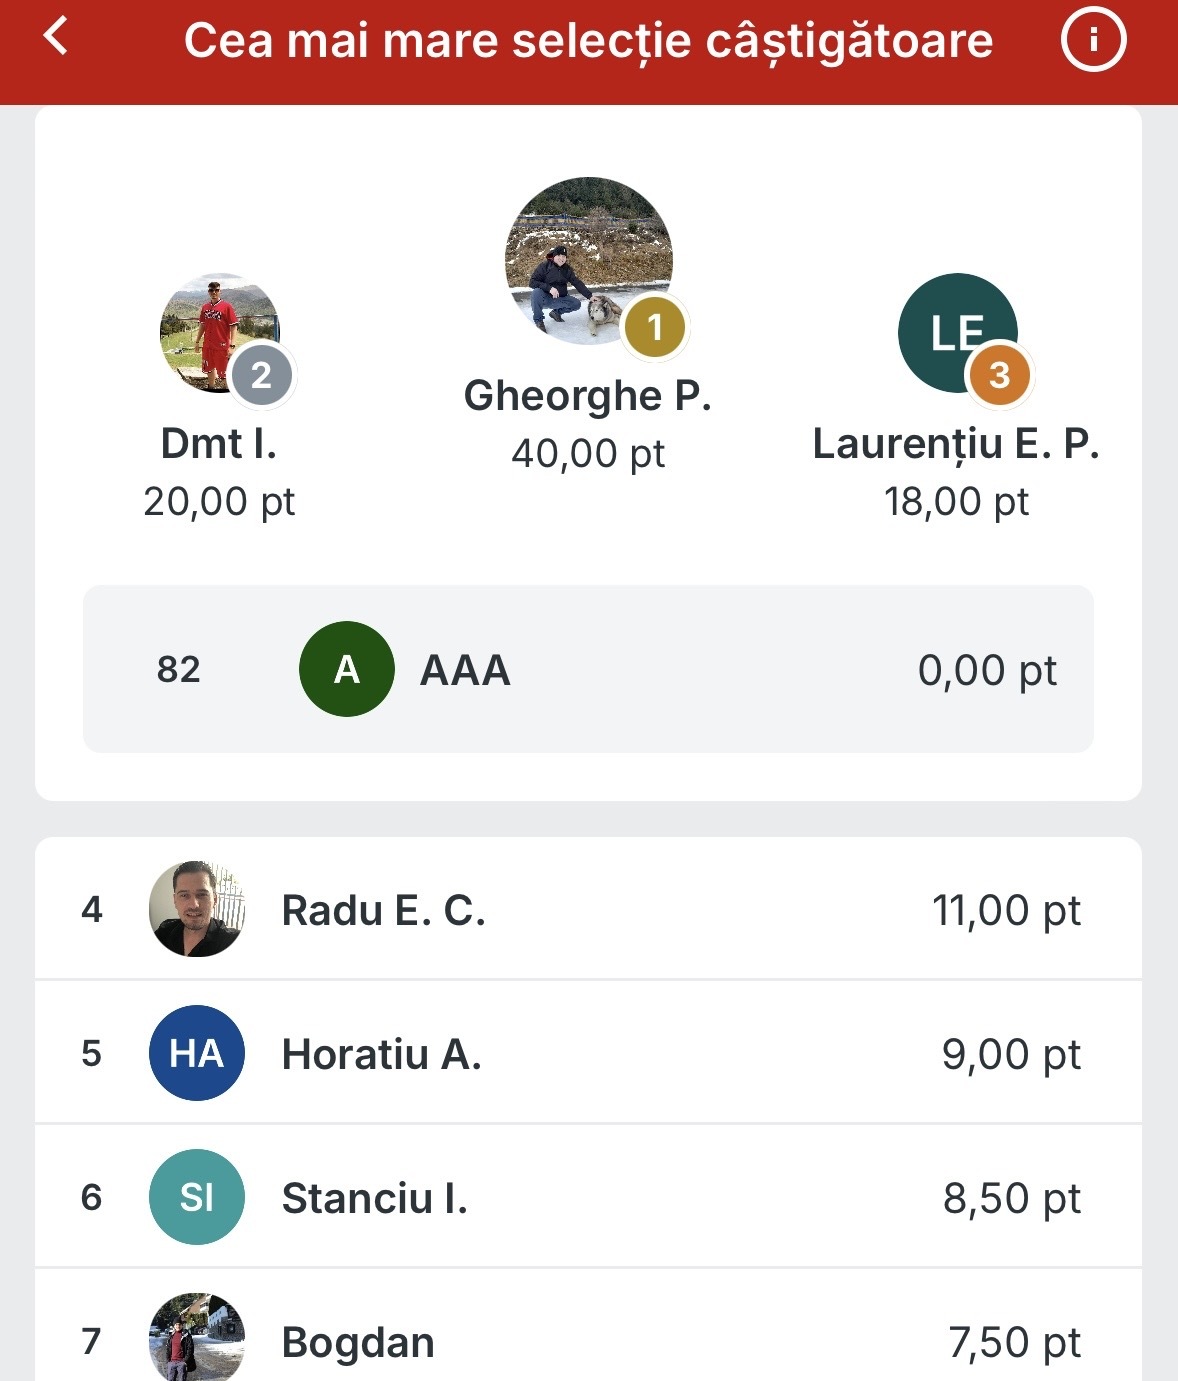This screenshot has height=1381, width=1178.
Task: Tap Dmt I.'s profile photo
Action: pyautogui.click(x=220, y=333)
